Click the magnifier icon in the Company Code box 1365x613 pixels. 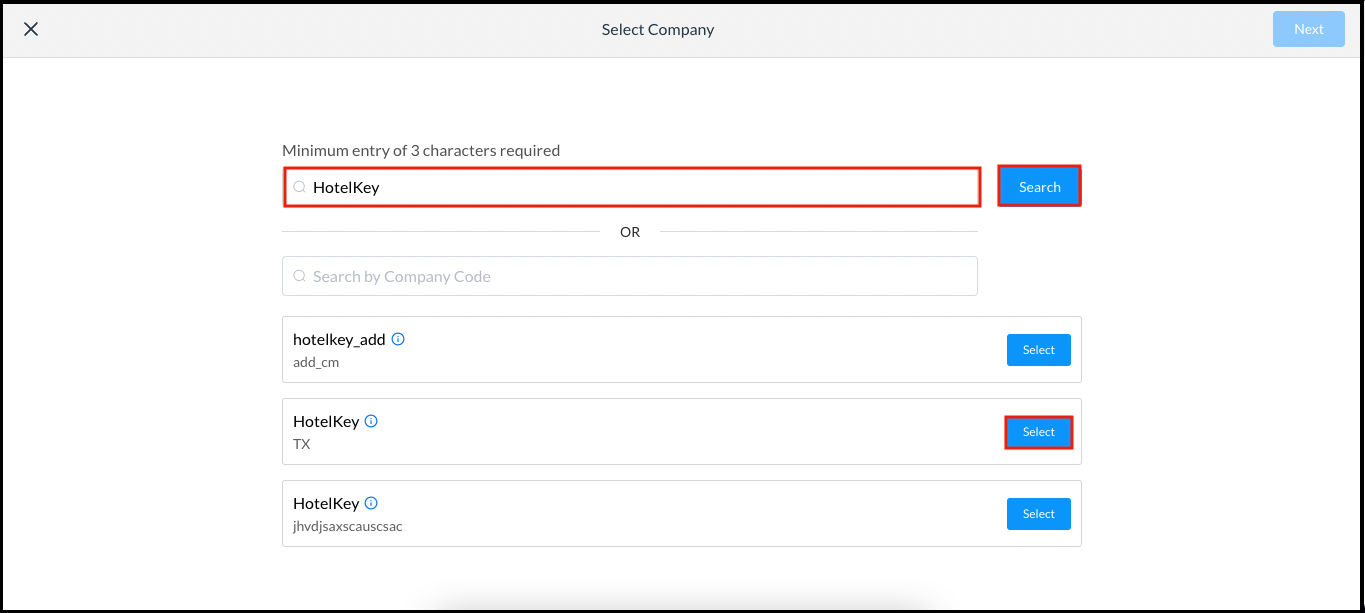(x=299, y=275)
